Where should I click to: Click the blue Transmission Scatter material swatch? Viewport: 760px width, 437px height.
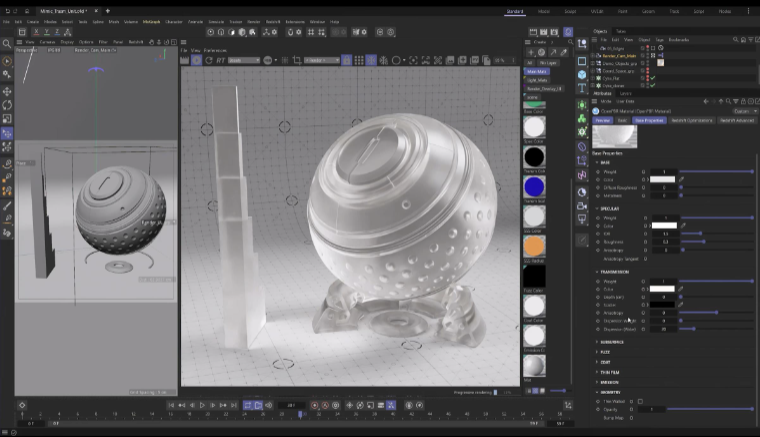(534, 187)
